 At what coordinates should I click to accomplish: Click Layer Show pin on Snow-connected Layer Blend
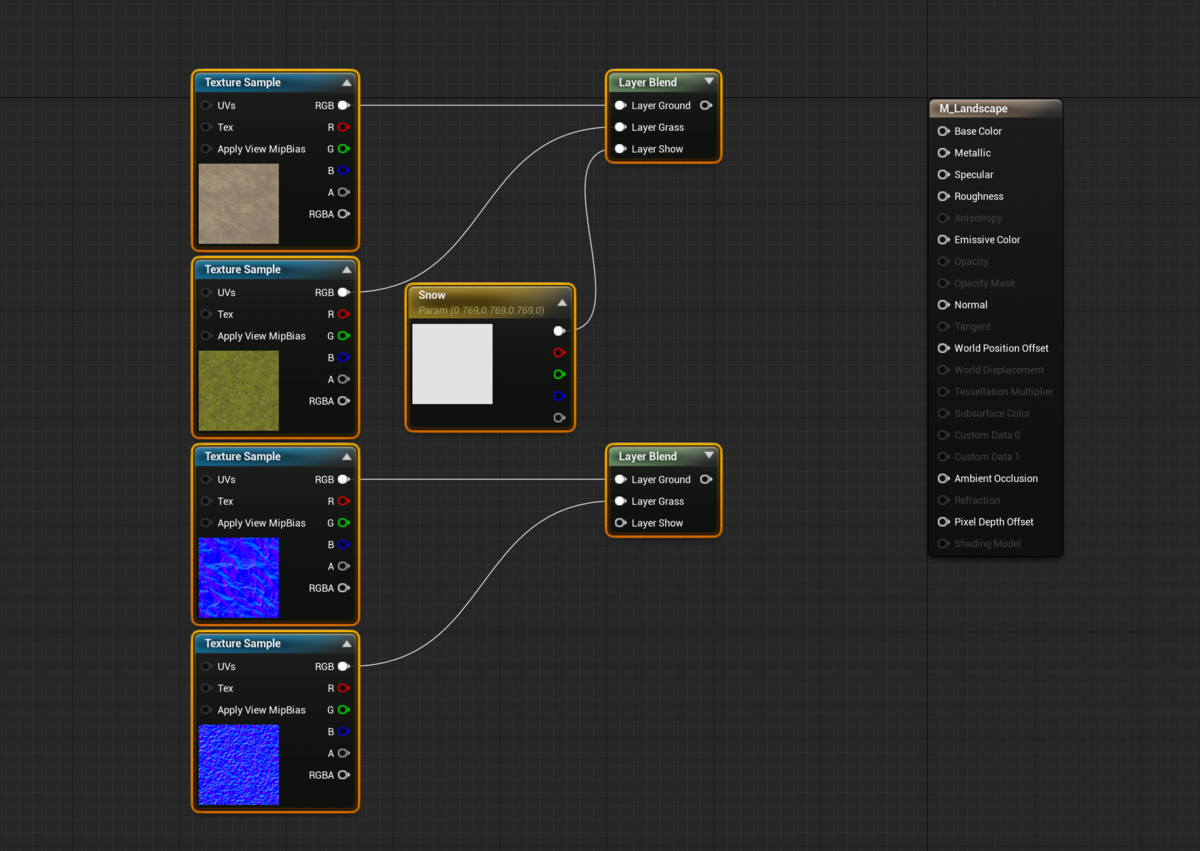pyautogui.click(x=620, y=149)
